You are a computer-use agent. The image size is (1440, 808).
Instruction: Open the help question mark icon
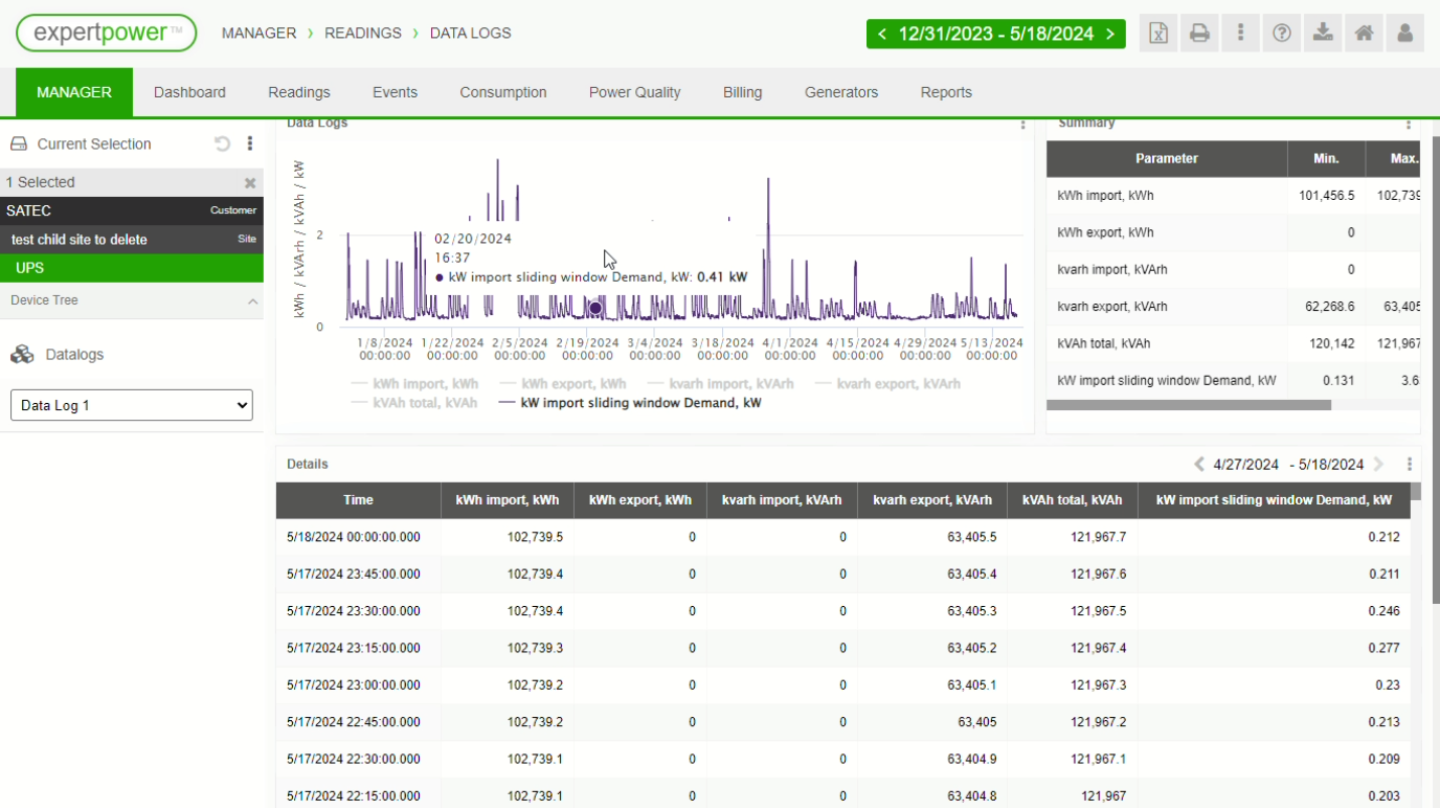click(x=1281, y=33)
